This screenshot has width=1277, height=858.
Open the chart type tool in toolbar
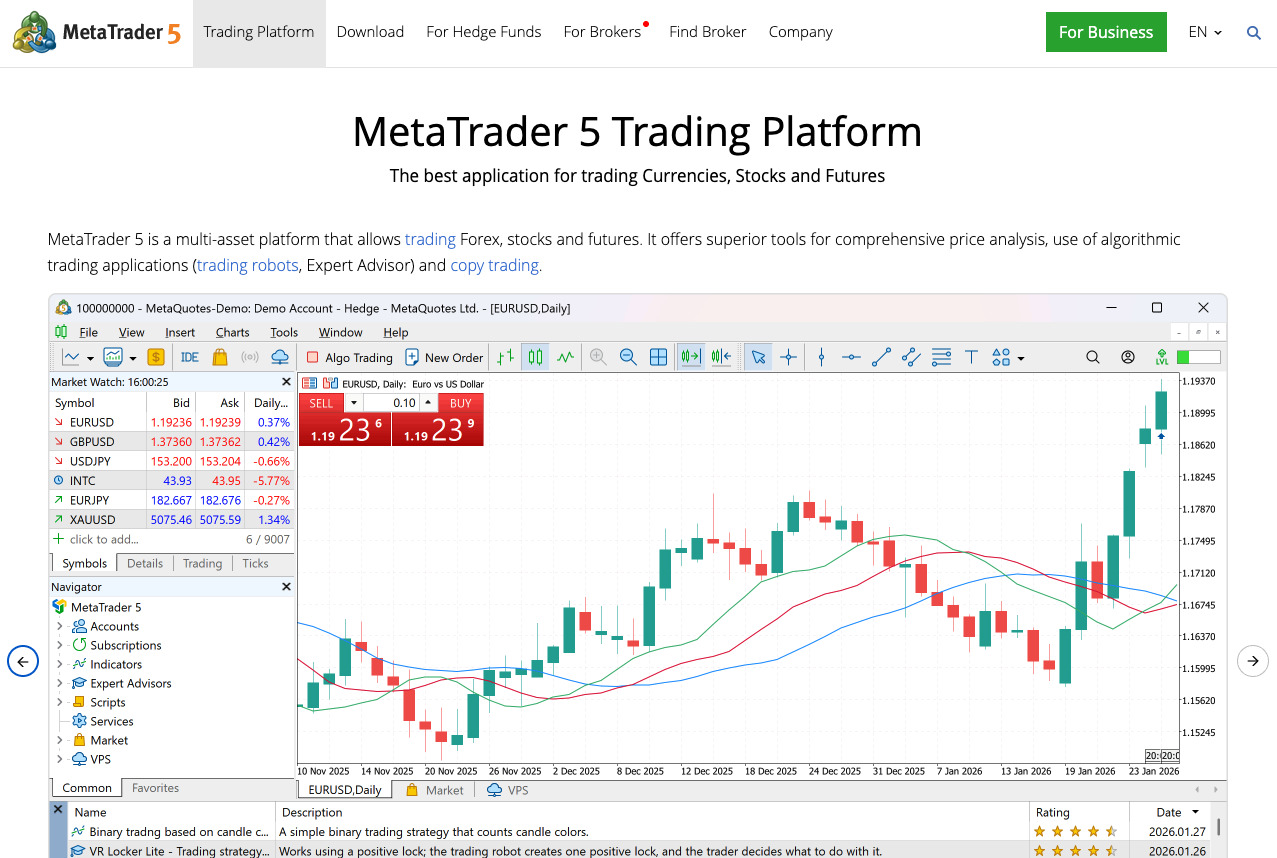click(71, 357)
